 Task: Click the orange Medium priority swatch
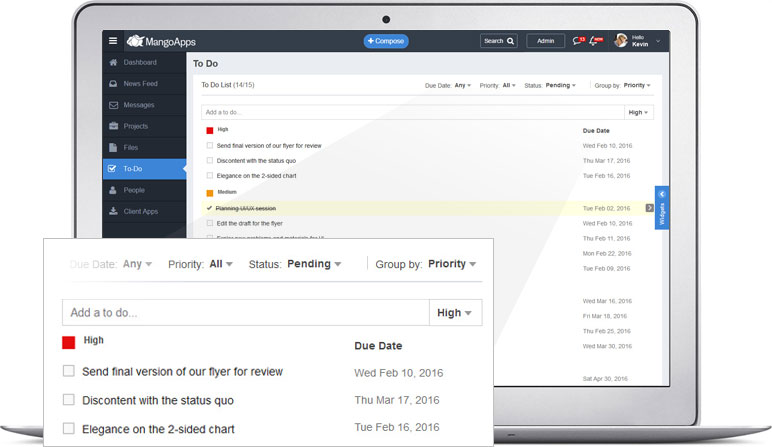[x=210, y=193]
